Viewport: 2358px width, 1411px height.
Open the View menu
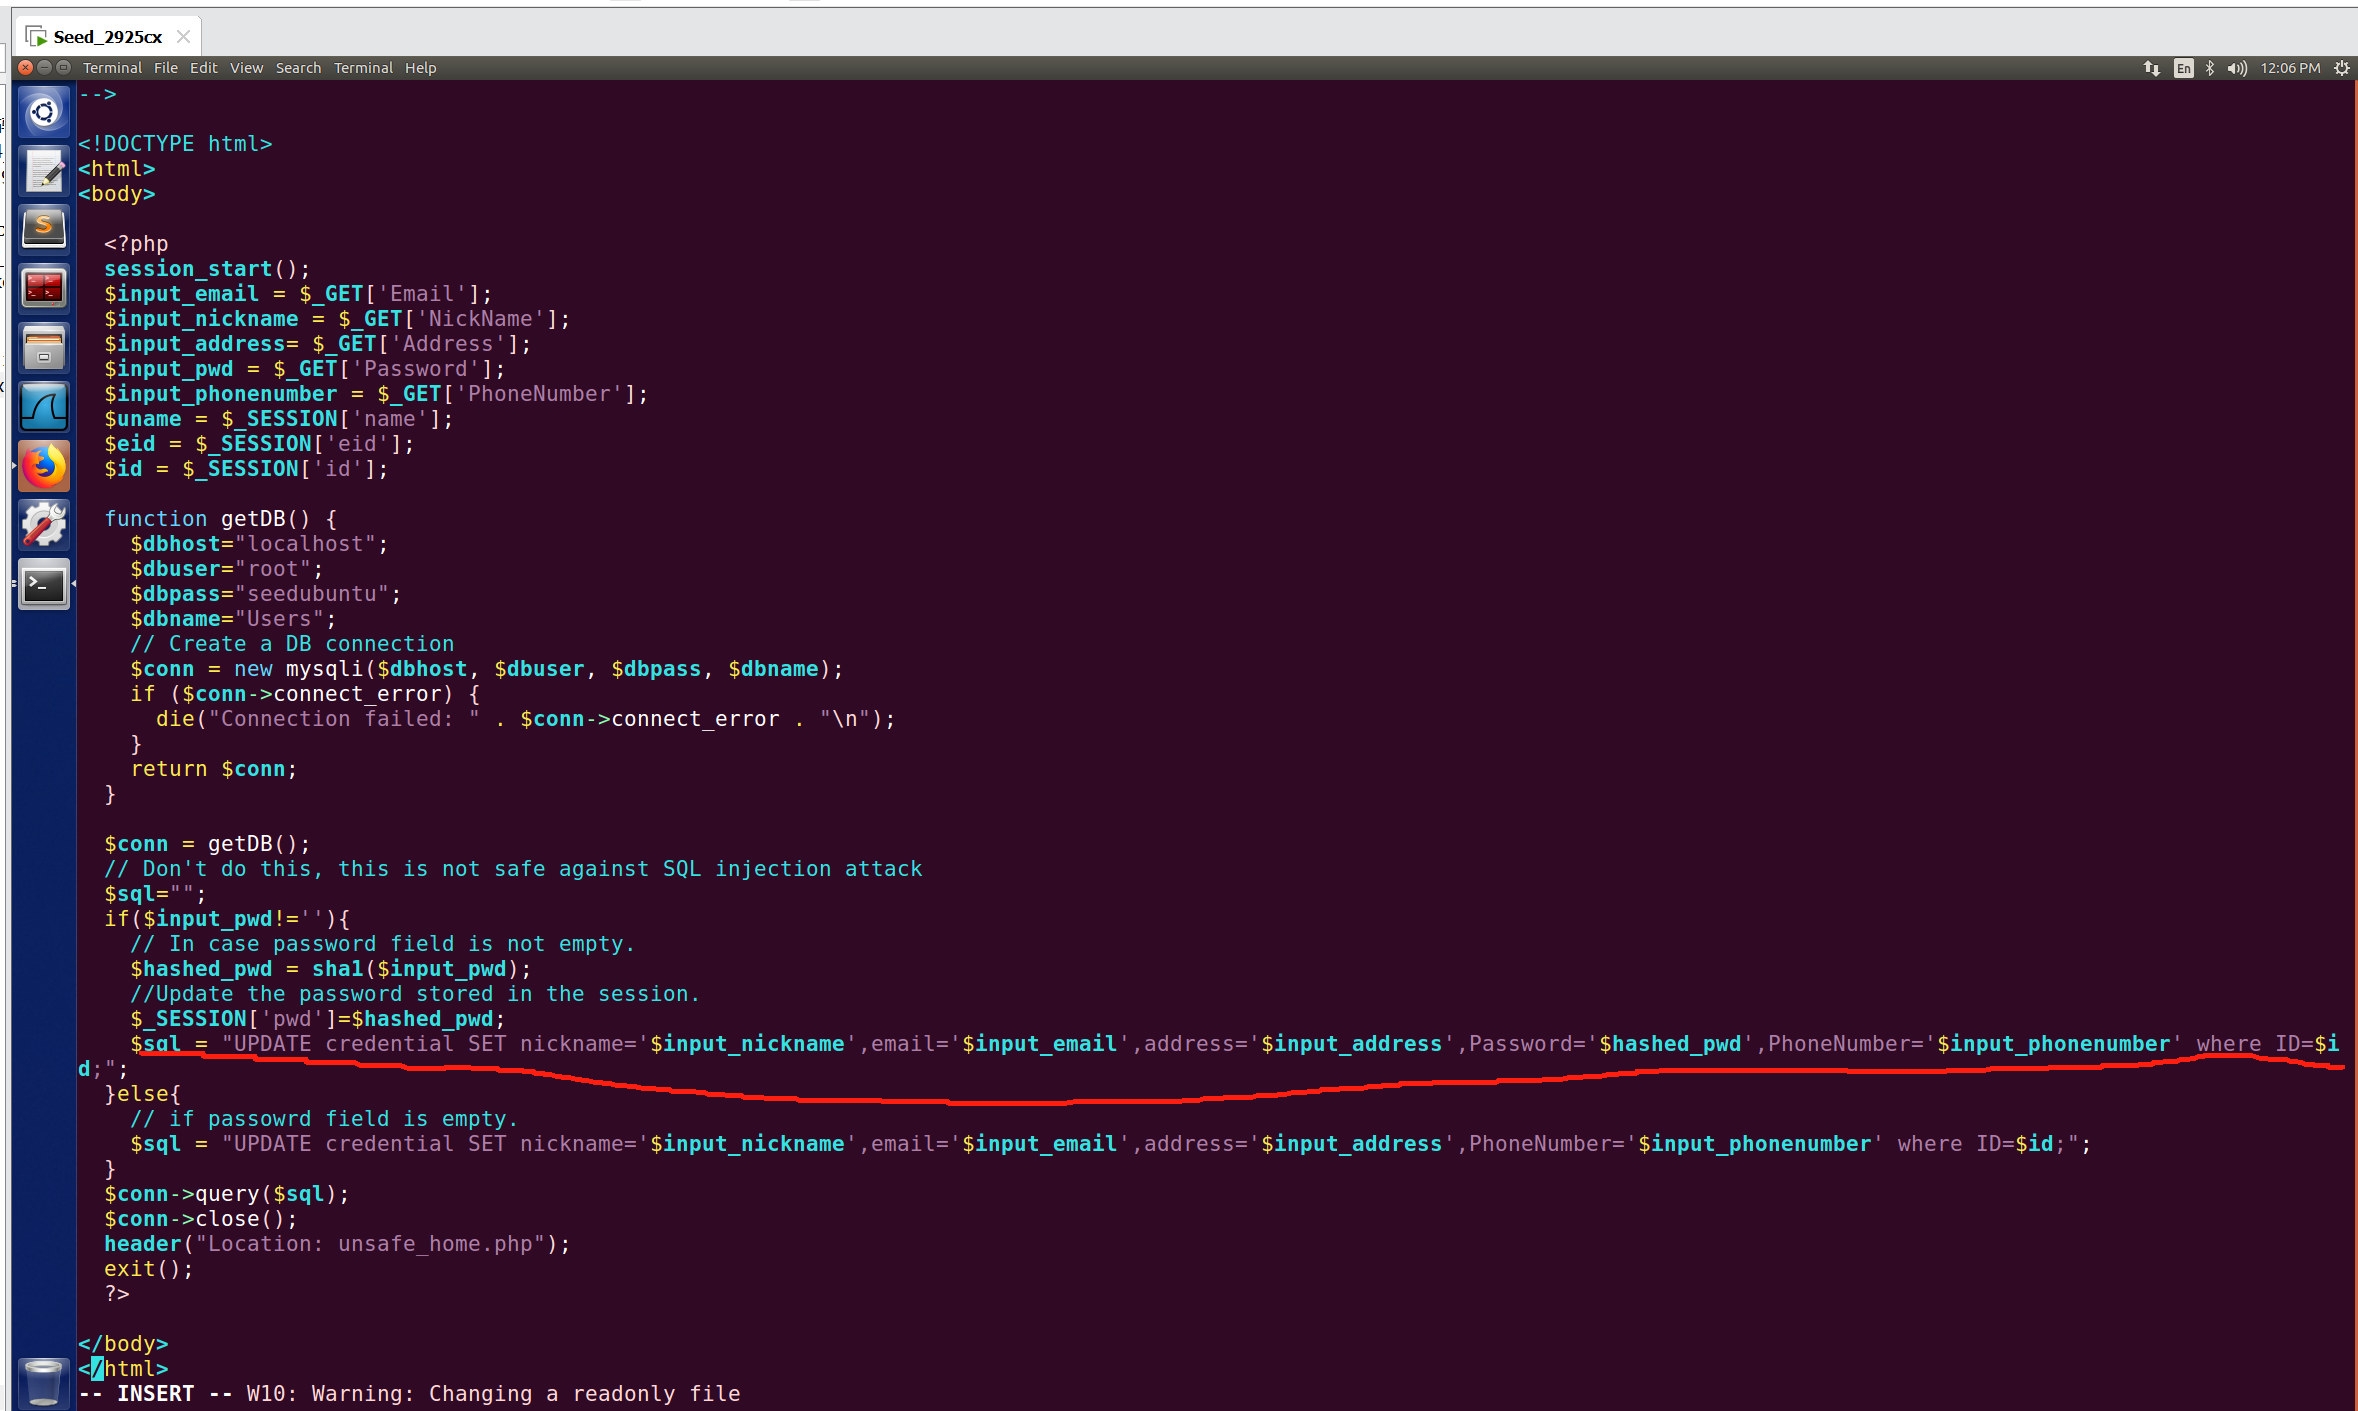246,68
